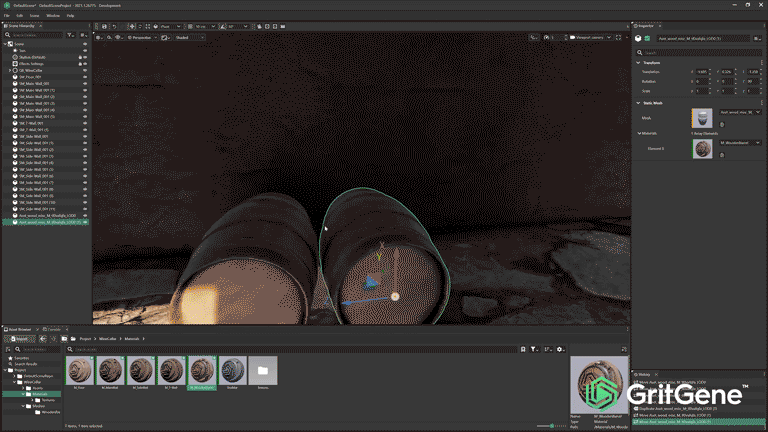
Task: Select the scale gizmo tool in toolbar
Action: click(x=147, y=26)
